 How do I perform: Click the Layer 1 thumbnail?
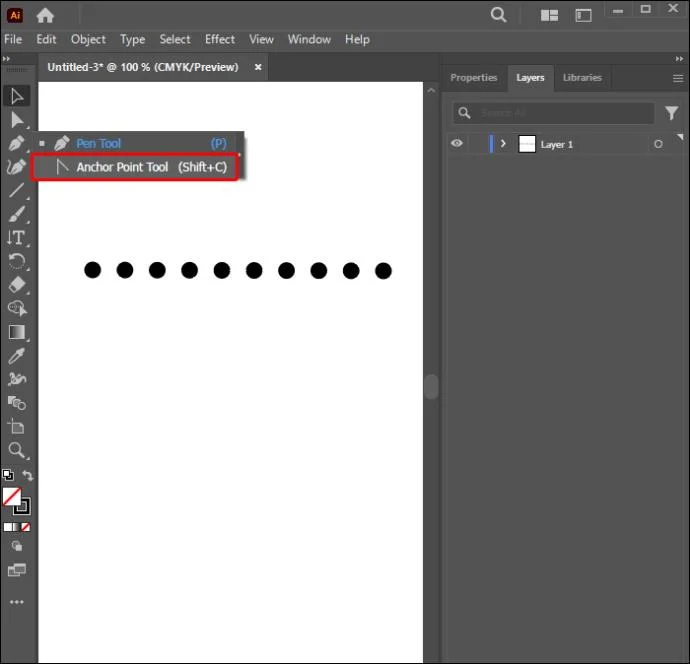(x=527, y=144)
